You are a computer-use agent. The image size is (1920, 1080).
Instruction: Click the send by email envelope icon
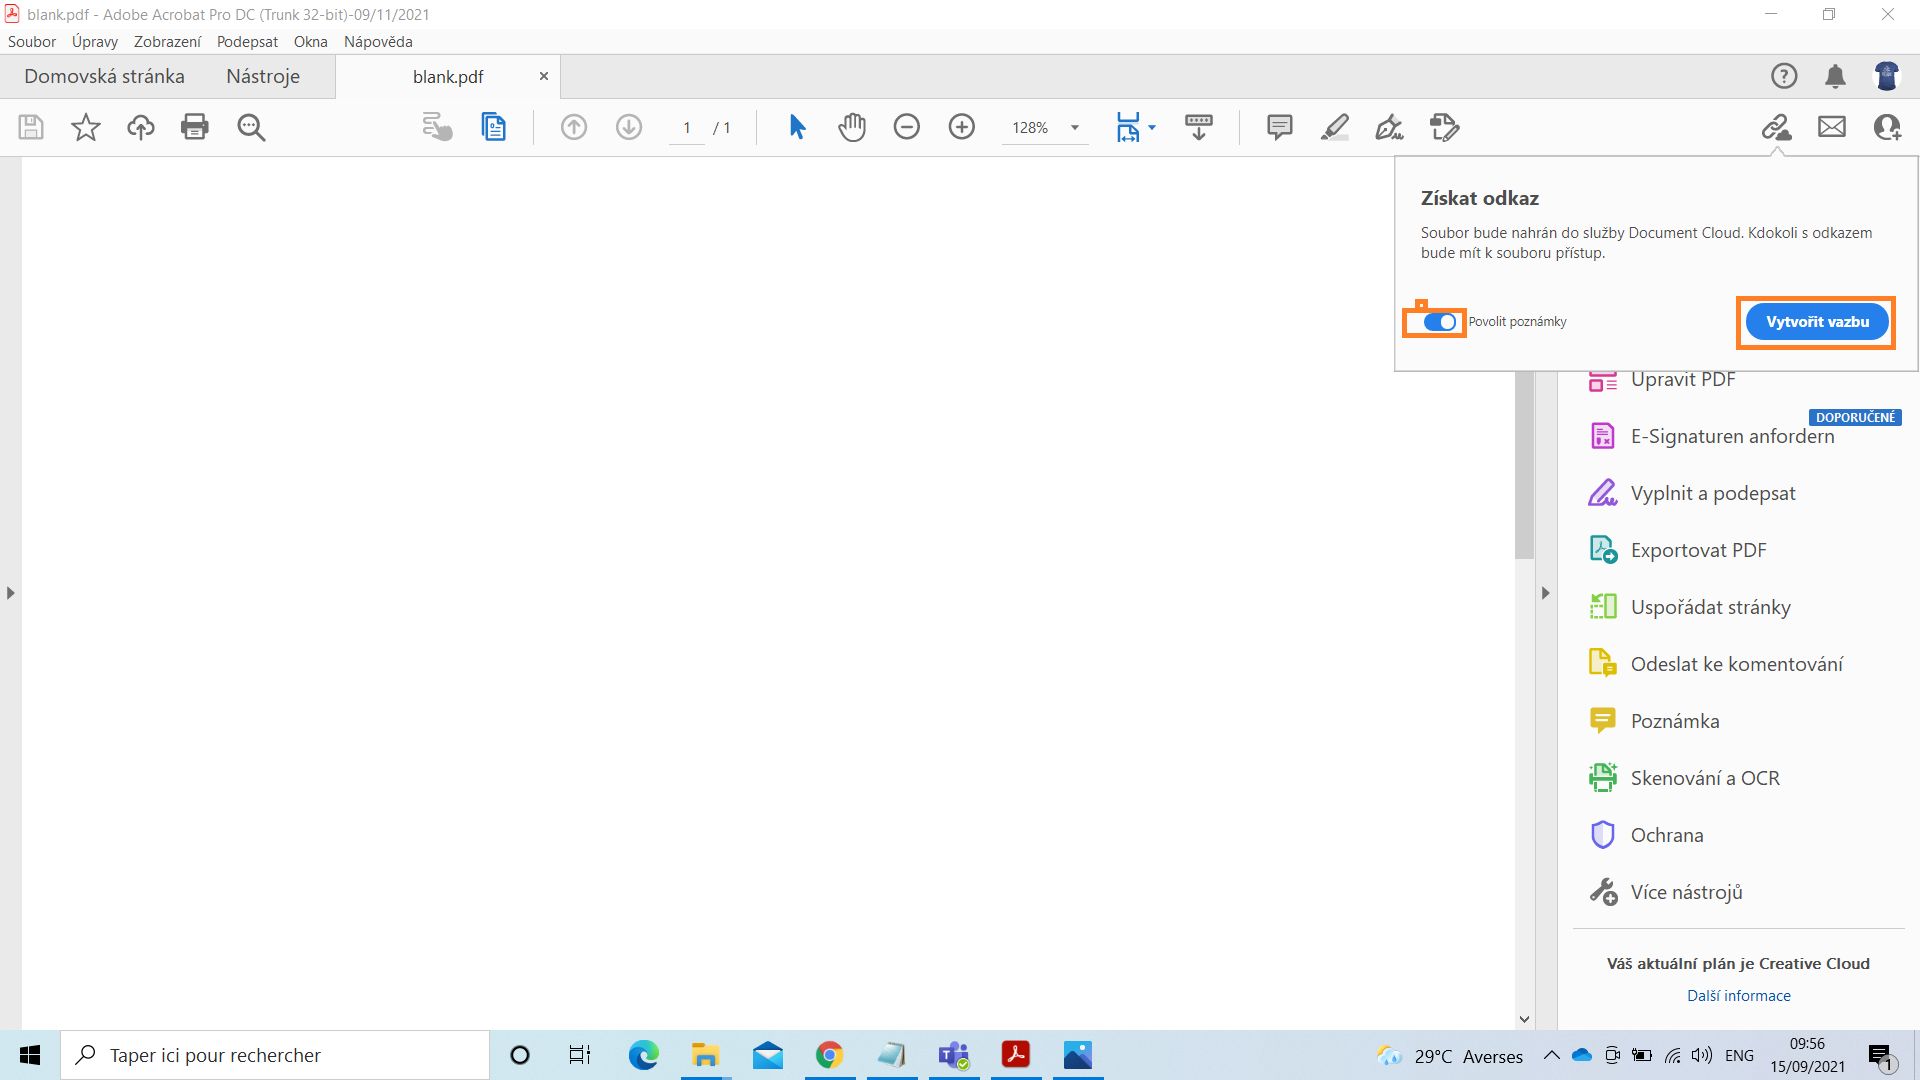coord(1831,127)
